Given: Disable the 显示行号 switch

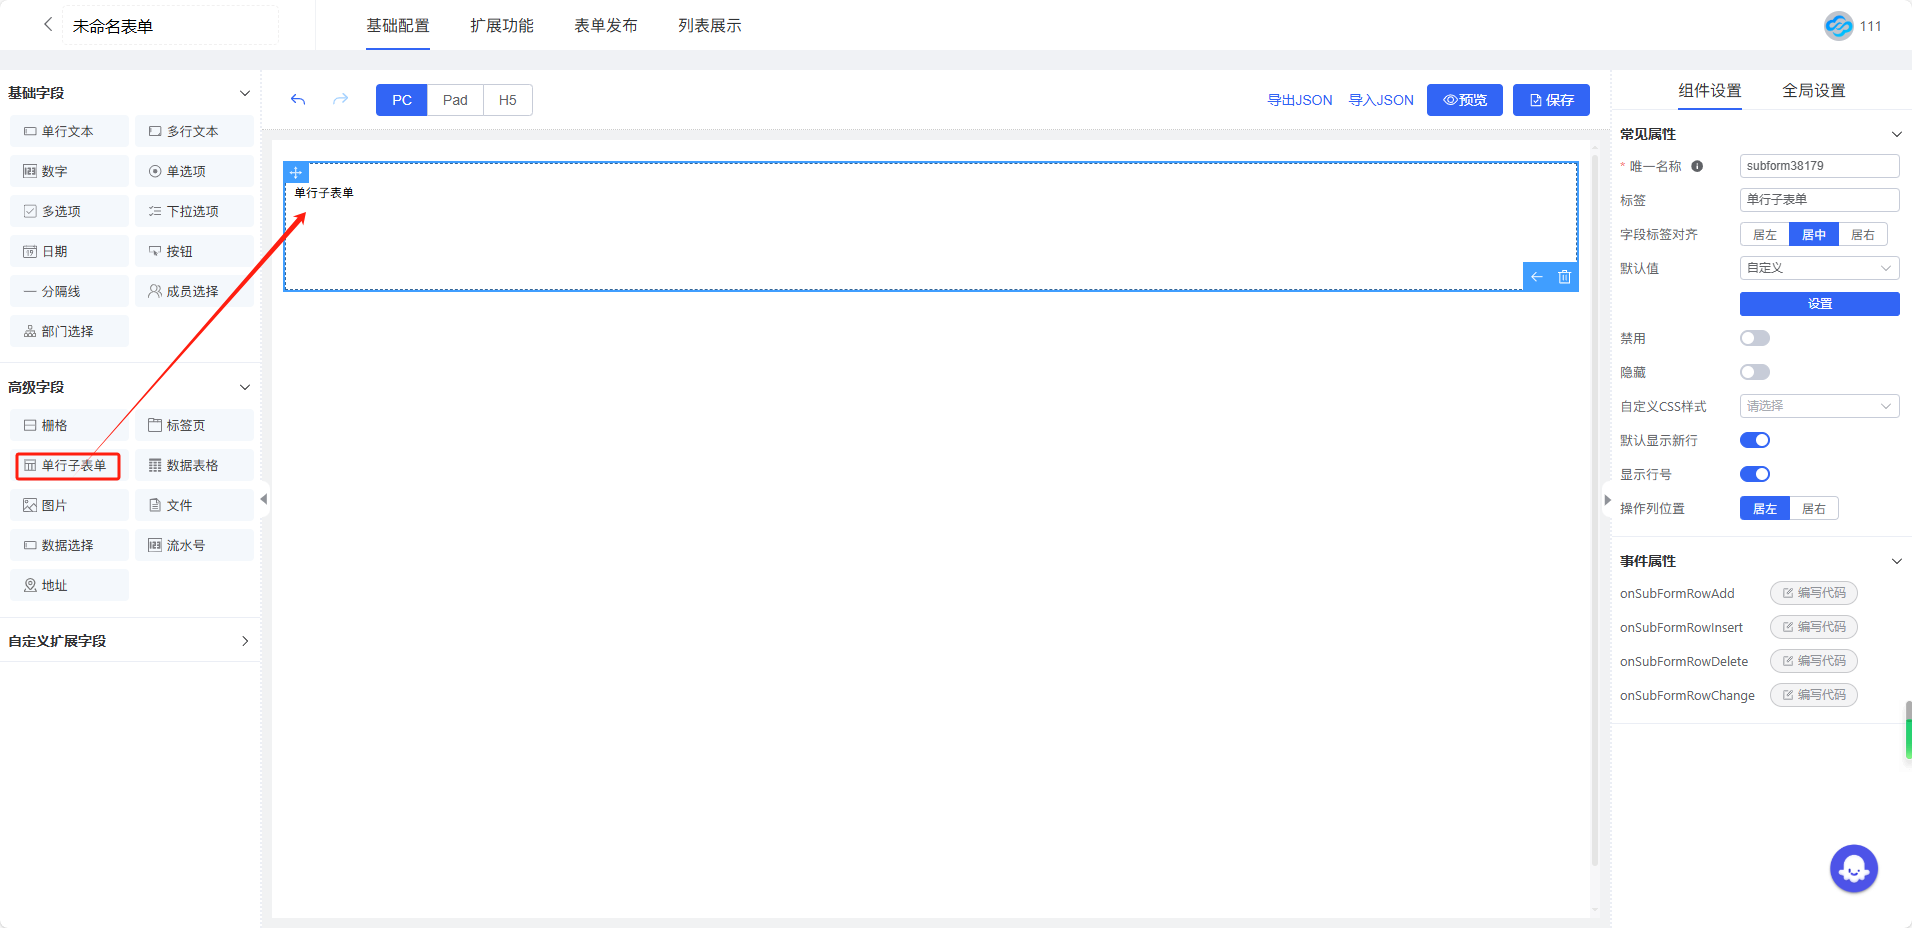Looking at the screenshot, I should (x=1754, y=475).
